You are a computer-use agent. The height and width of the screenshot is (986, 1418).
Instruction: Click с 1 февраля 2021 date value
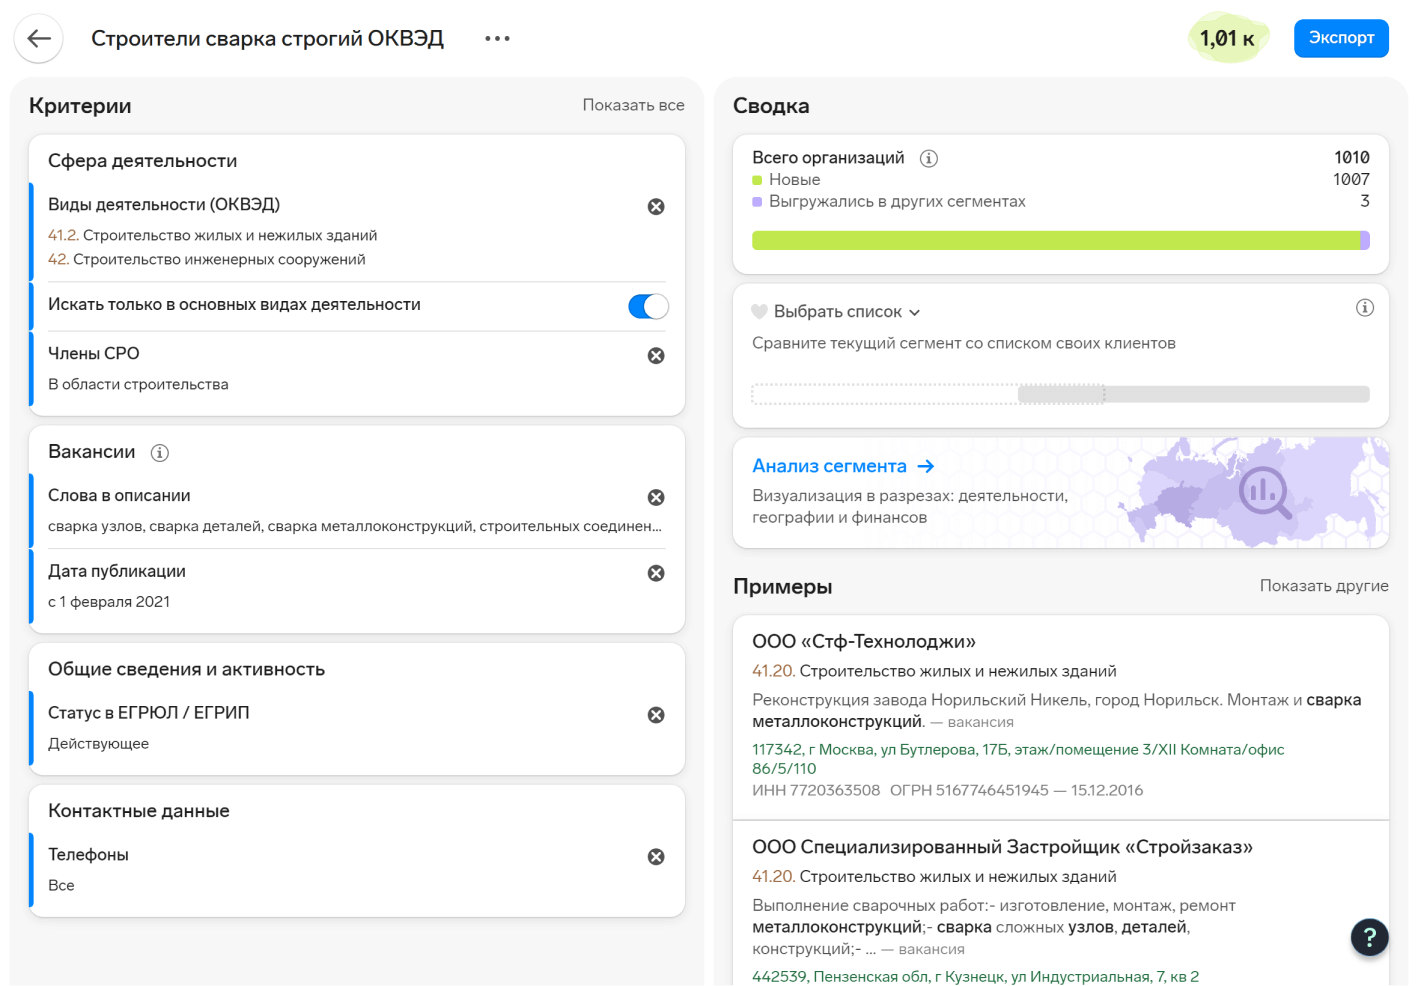coord(109,602)
